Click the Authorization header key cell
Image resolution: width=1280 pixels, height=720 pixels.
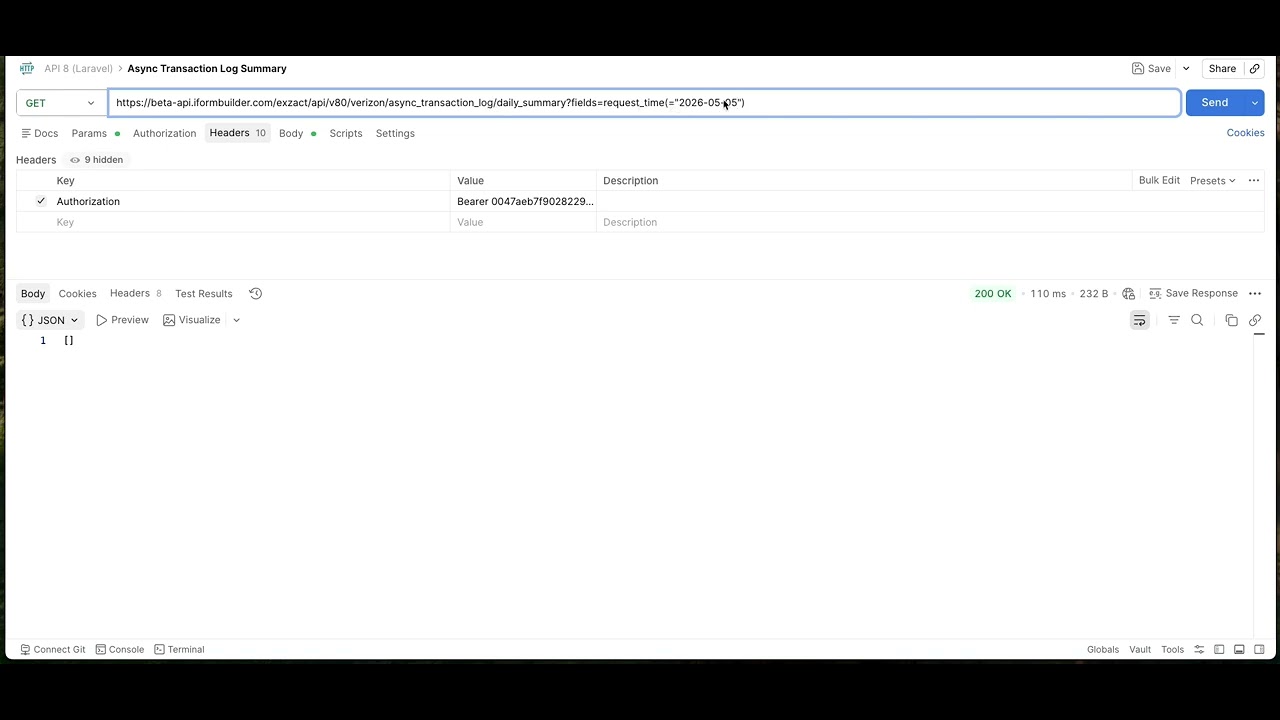click(250, 202)
